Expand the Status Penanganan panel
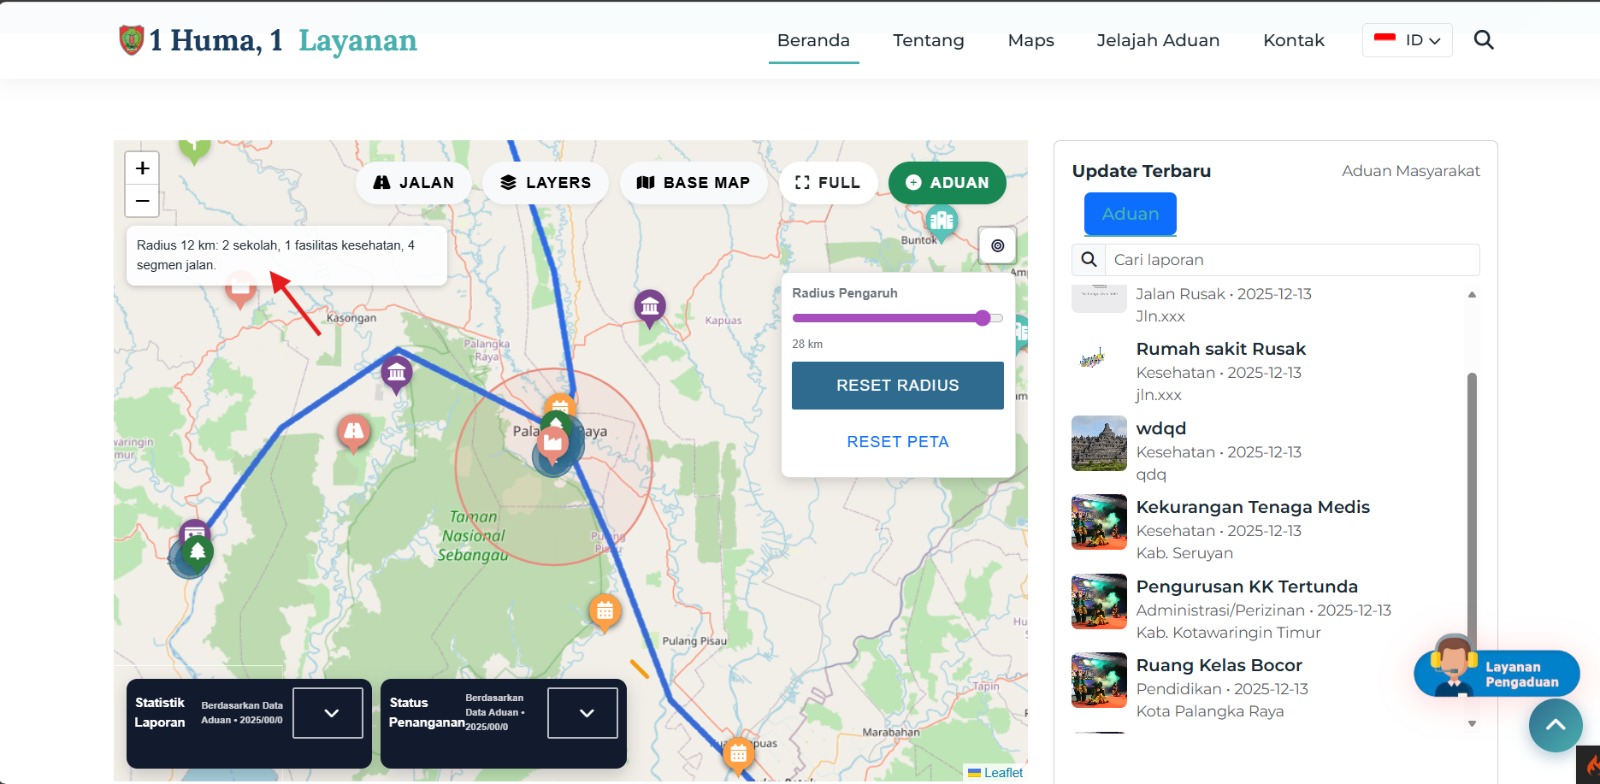The image size is (1600, 784). (x=582, y=713)
